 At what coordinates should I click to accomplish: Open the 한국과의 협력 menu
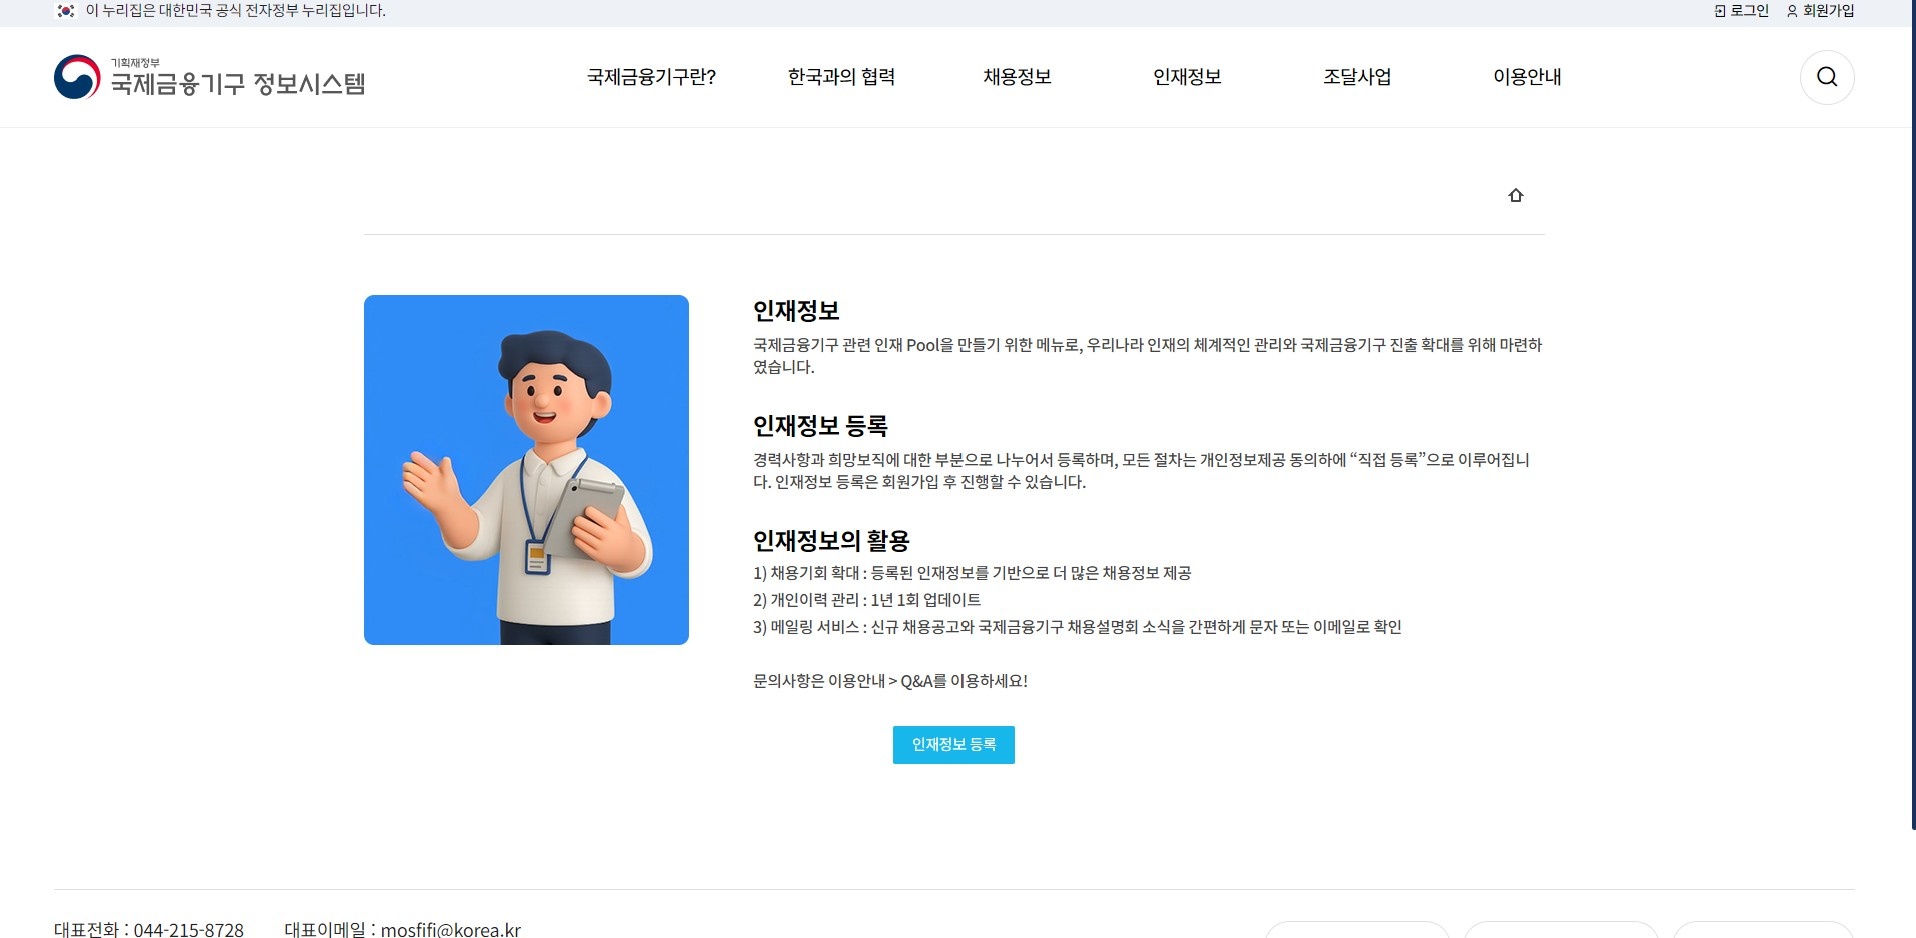pos(841,77)
